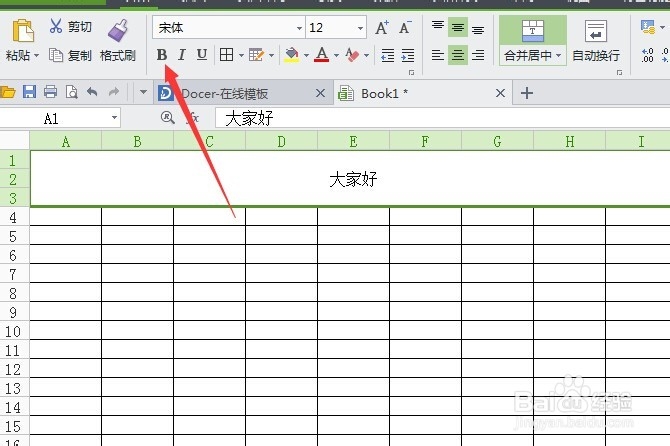
Task: Click the clear formatting eraser icon
Action: click(x=352, y=55)
